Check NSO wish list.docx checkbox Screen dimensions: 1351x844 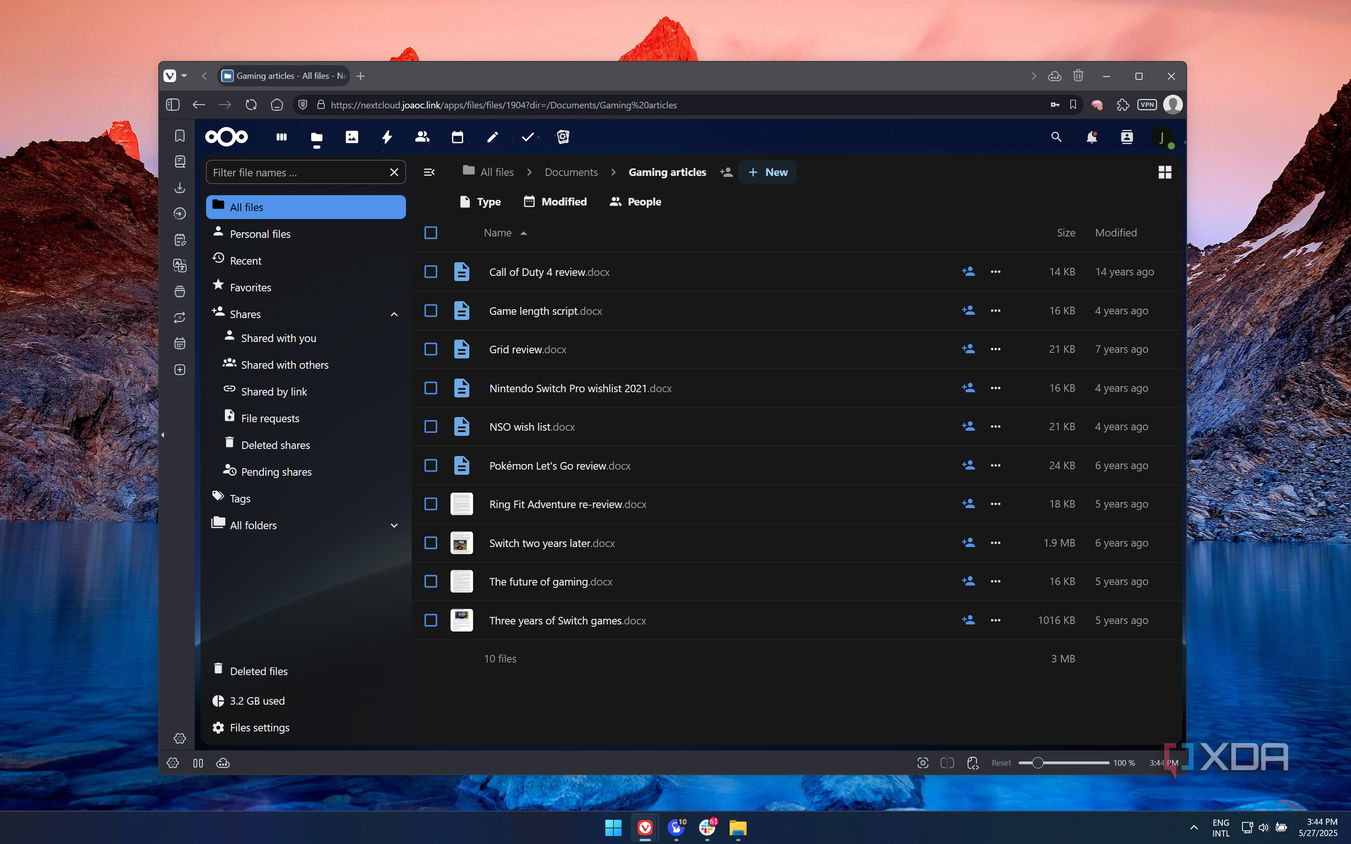coord(431,427)
